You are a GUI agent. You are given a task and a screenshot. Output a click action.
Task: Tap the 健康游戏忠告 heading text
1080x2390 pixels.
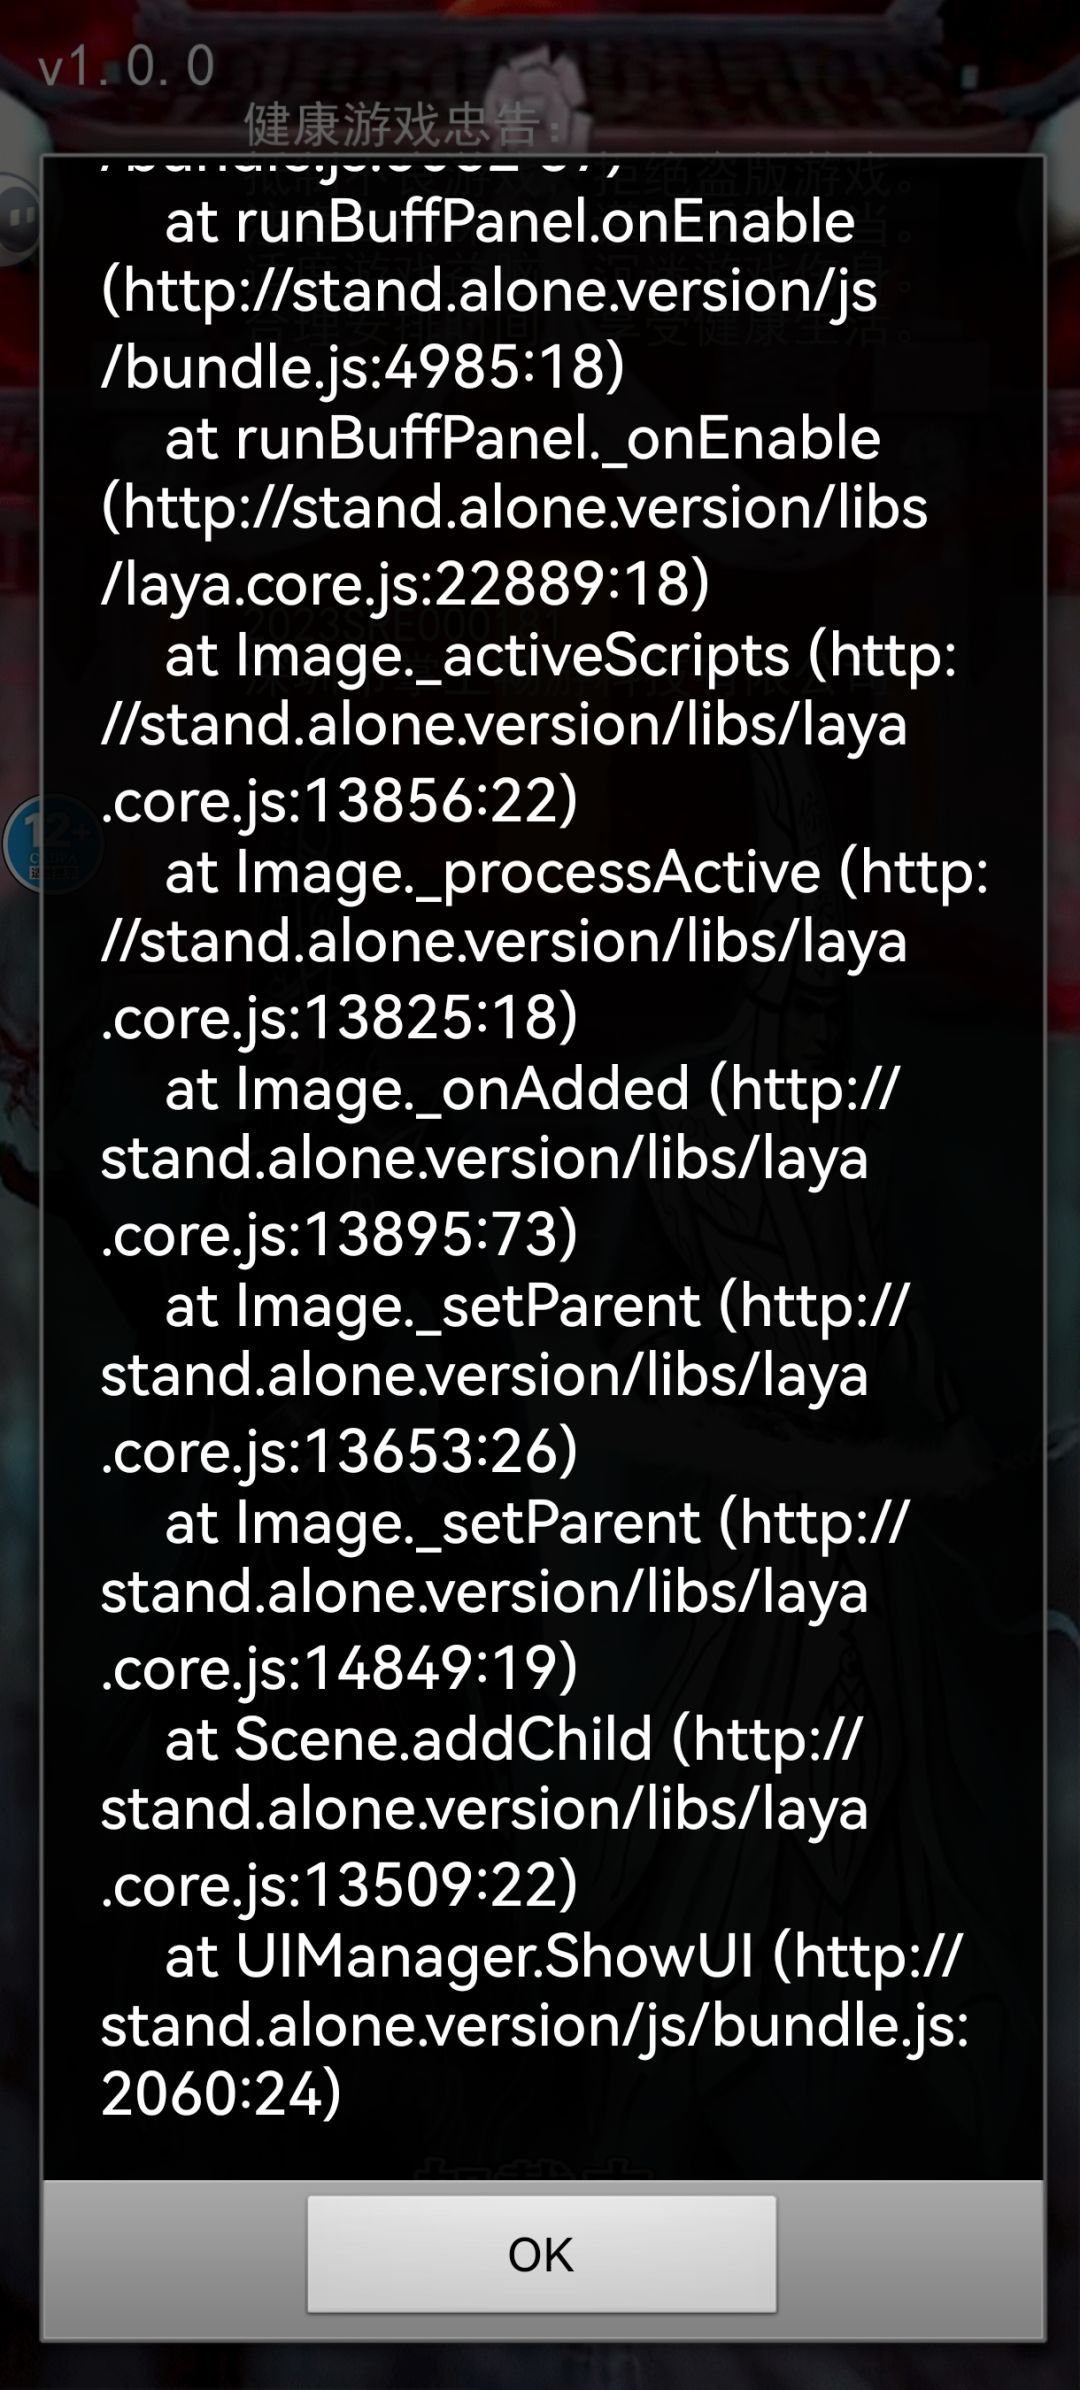392,125
